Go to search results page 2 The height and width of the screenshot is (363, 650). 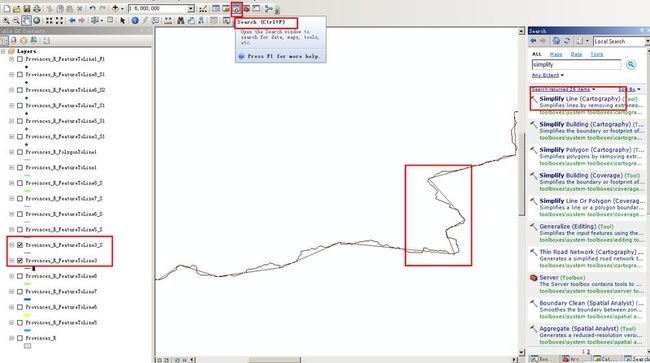pos(588,352)
